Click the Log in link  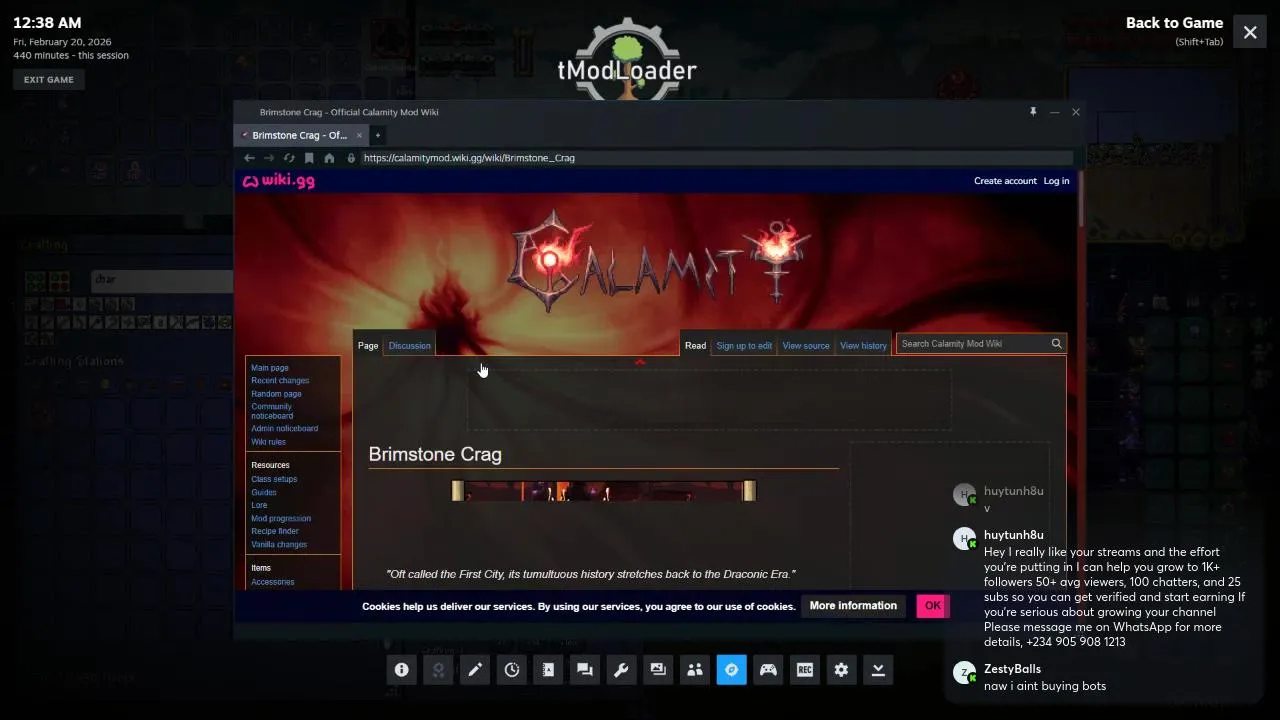[x=1056, y=181]
